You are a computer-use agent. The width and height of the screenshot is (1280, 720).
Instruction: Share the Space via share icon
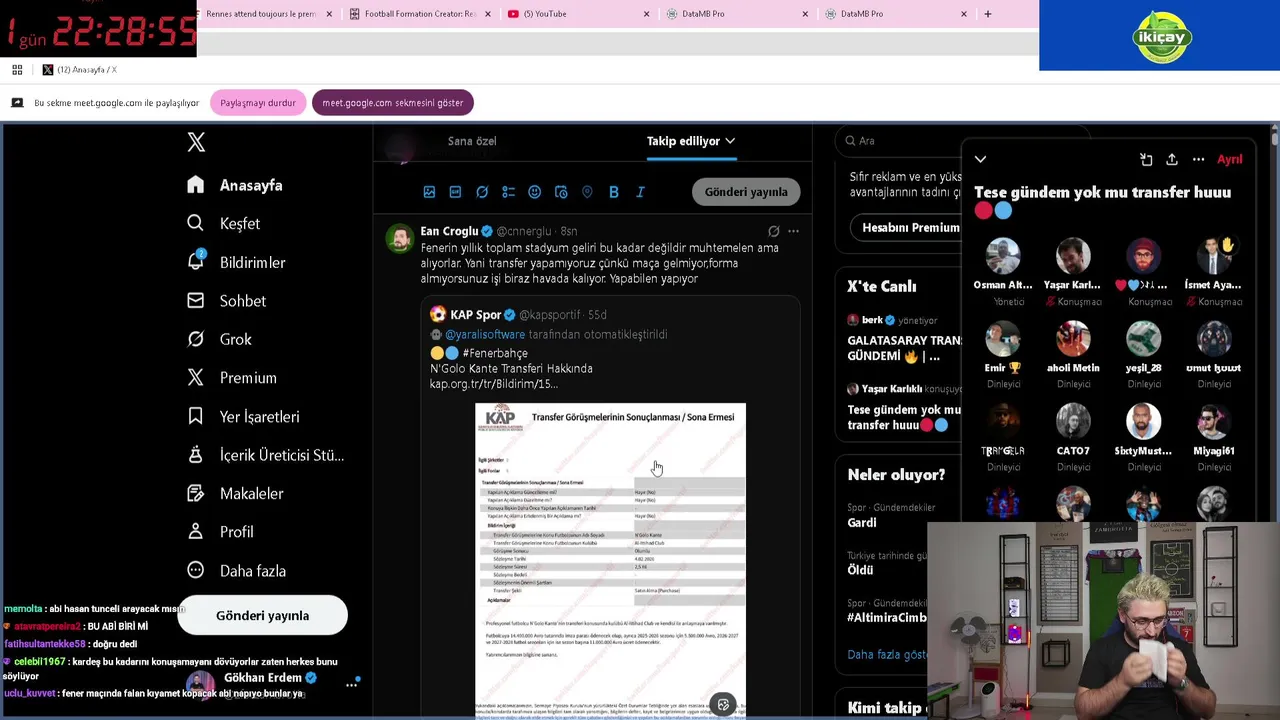tap(1172, 159)
